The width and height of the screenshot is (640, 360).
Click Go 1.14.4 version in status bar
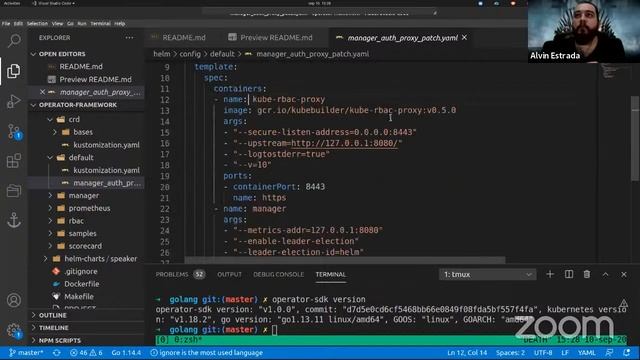pos(126,353)
